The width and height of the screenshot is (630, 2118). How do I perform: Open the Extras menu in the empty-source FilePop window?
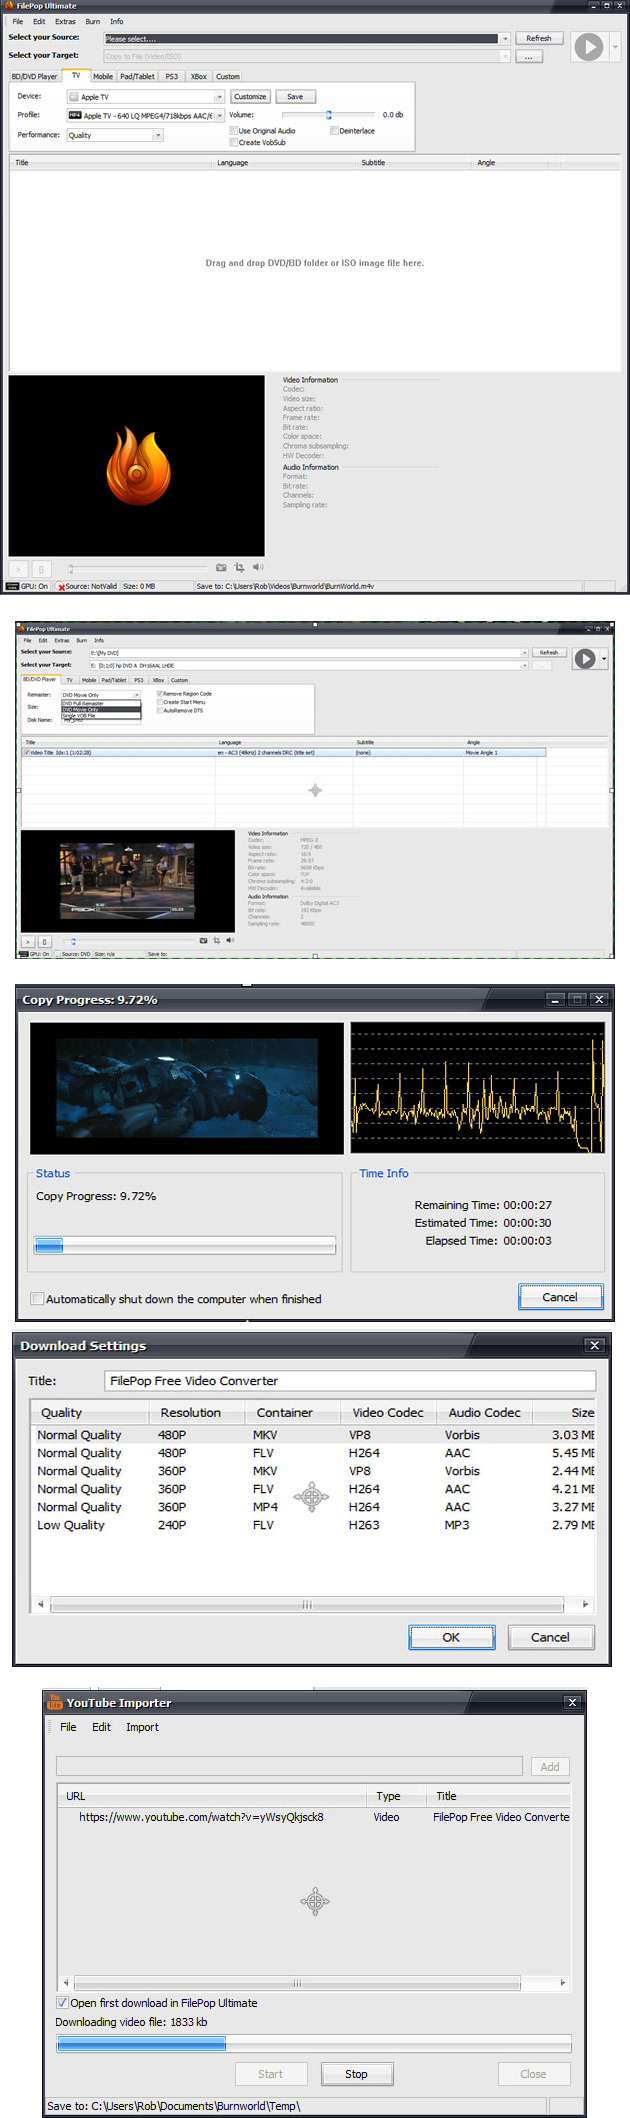coord(65,21)
